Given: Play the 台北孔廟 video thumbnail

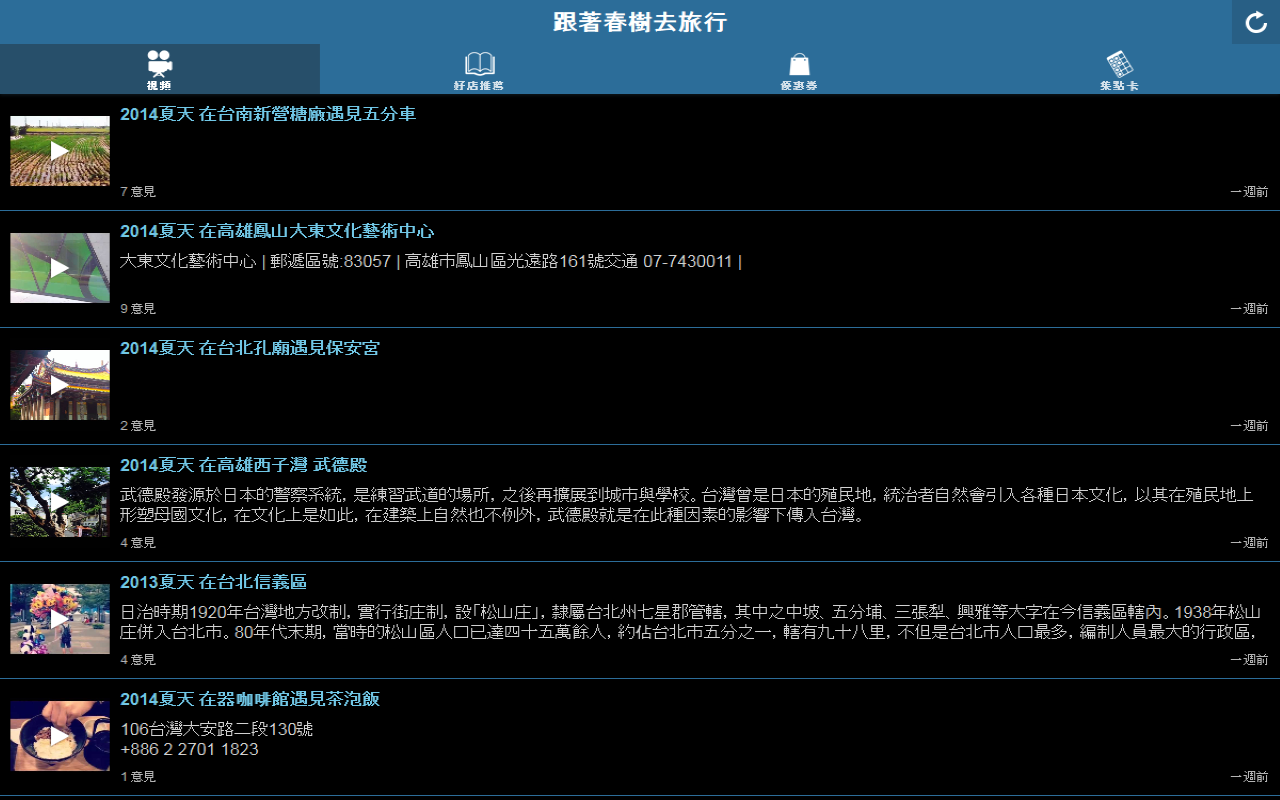Looking at the screenshot, I should [x=60, y=385].
